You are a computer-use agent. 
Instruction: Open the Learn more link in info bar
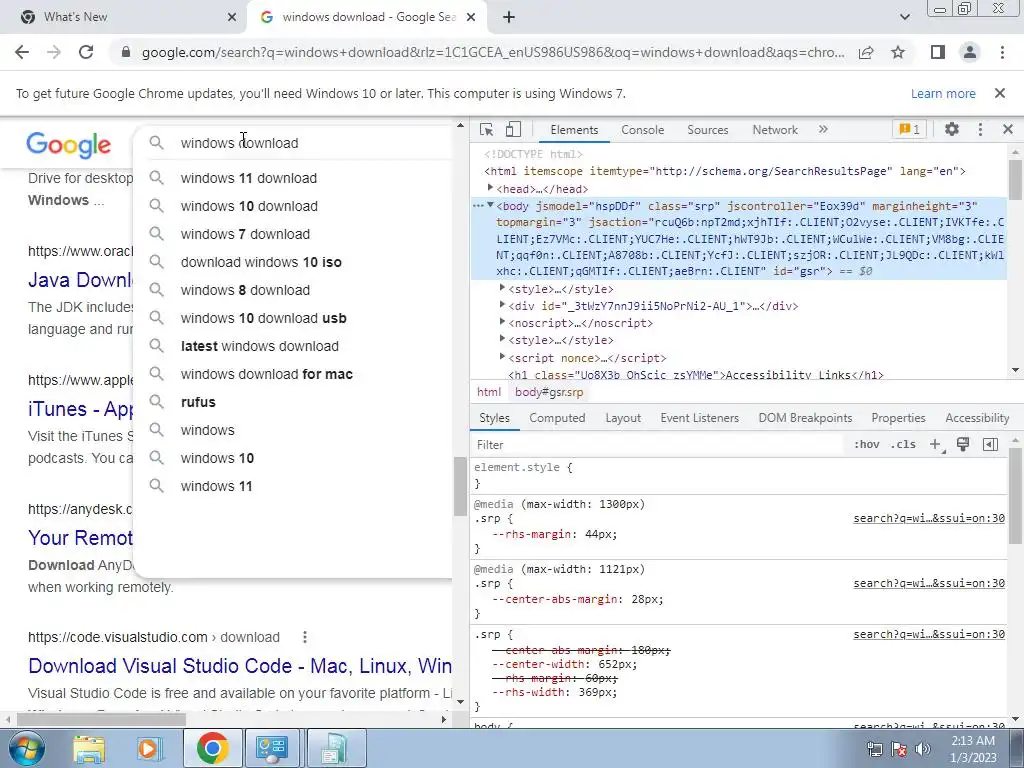click(943, 93)
